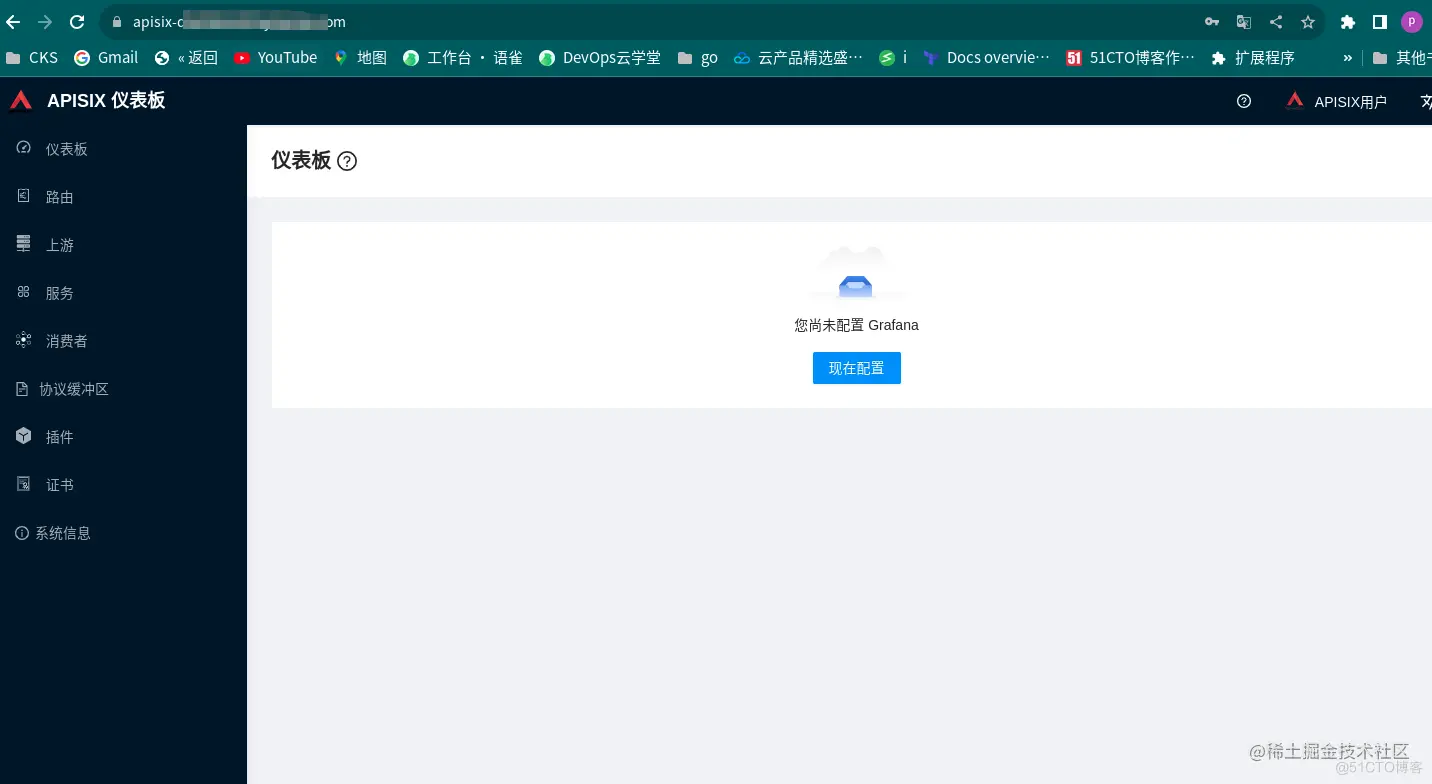Open the 51CTO博客 bookmark
The height and width of the screenshot is (784, 1432).
pos(1131,58)
